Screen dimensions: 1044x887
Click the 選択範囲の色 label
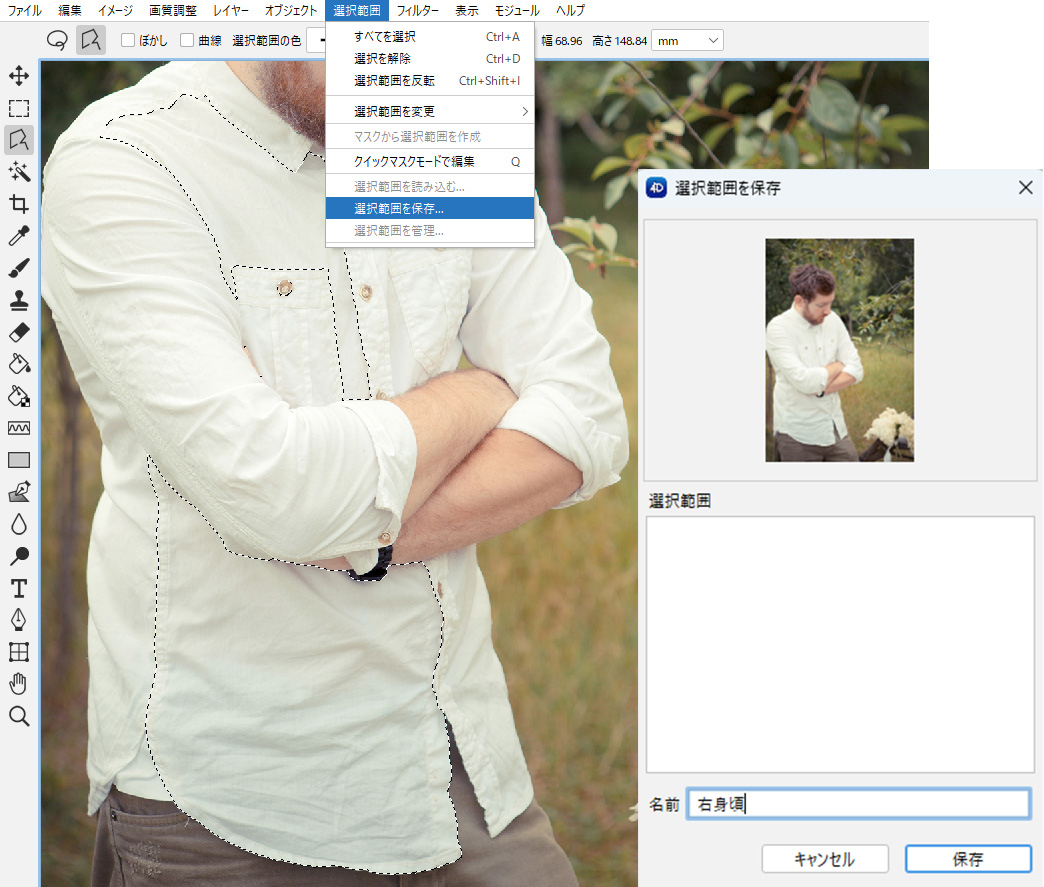(266, 41)
